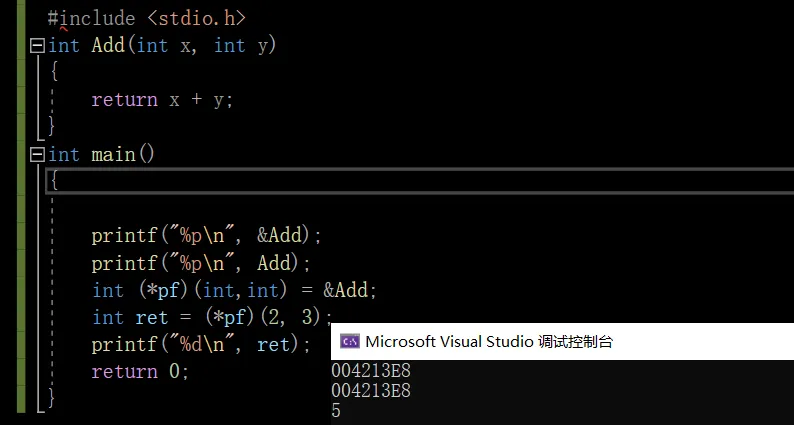
Task: Click the first 004213E8 console output line
Action: (x=370, y=371)
